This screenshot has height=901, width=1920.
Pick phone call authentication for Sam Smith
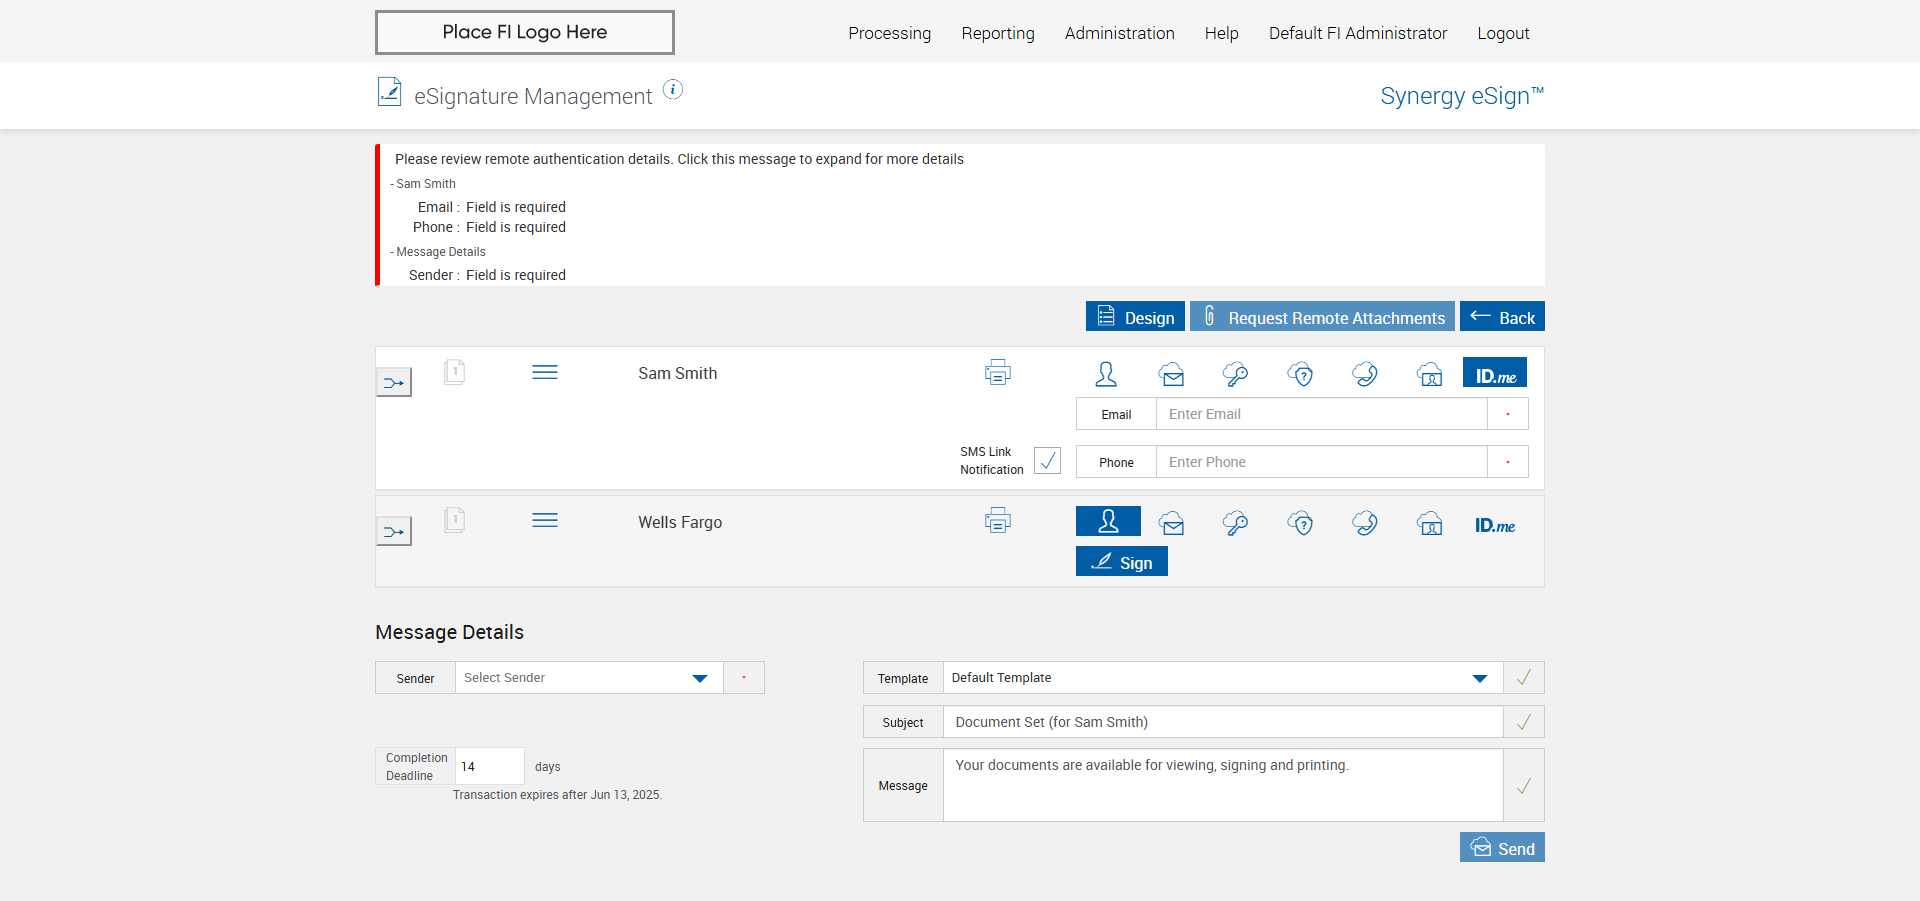click(x=1365, y=374)
